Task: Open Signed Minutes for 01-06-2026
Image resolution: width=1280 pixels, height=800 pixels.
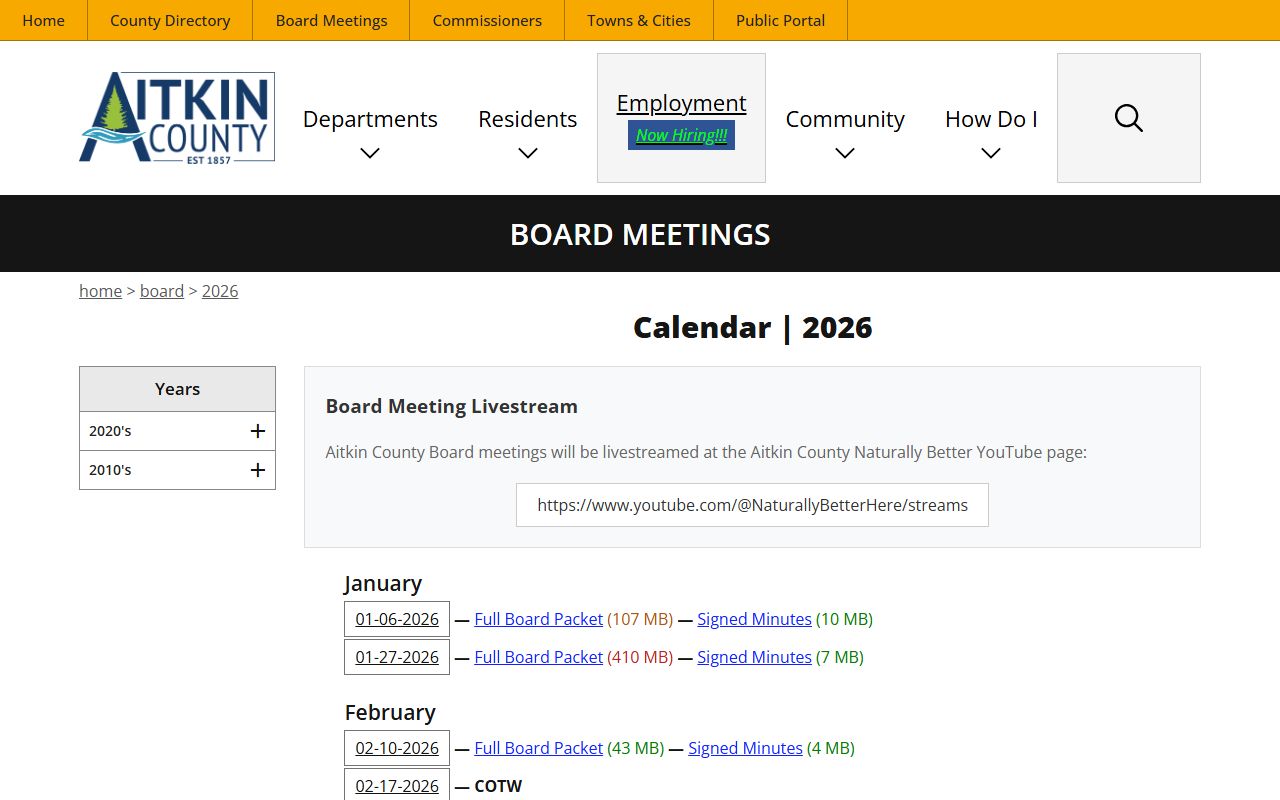Action: point(754,619)
